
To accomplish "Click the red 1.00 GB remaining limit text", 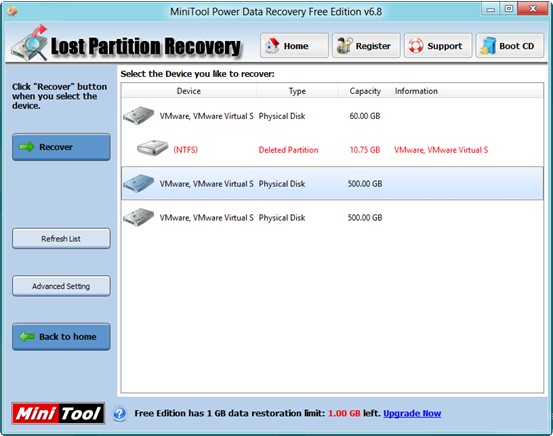I will pyautogui.click(x=344, y=413).
